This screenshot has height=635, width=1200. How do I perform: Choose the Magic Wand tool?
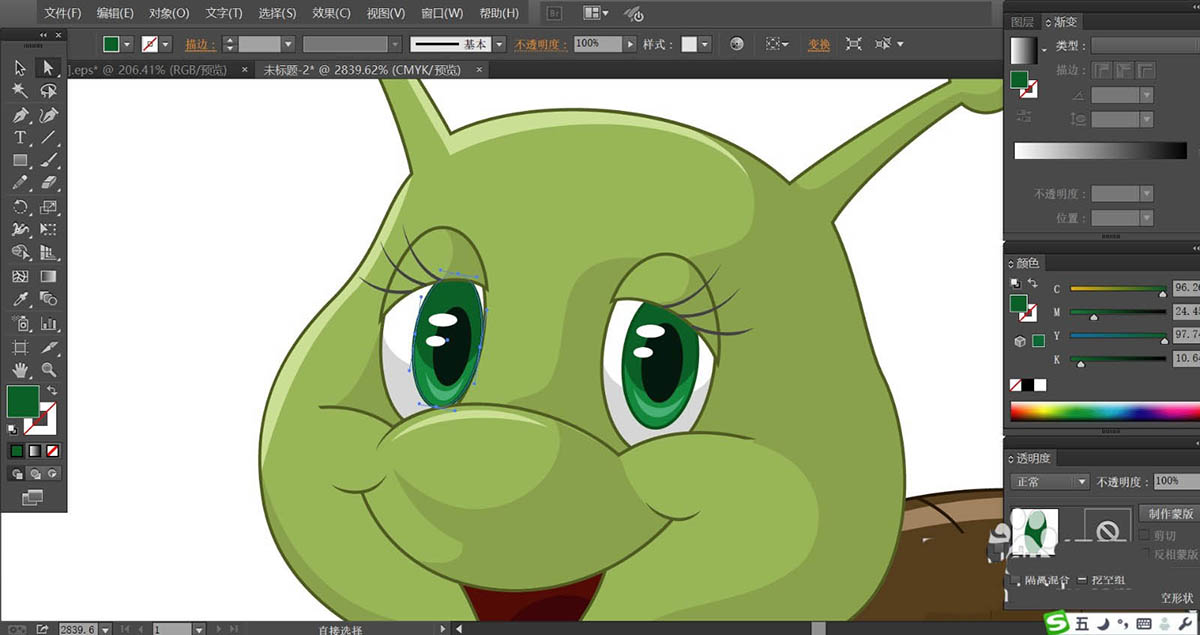20,91
